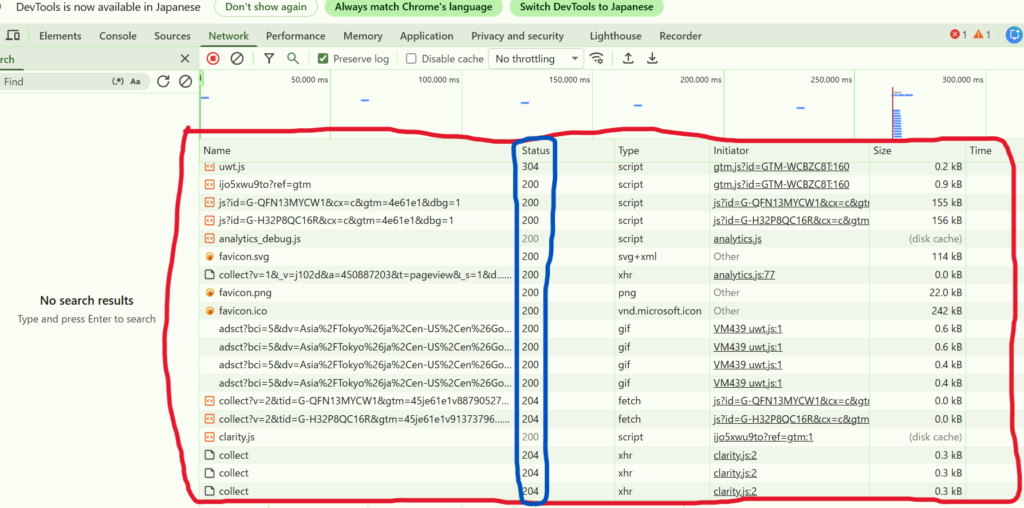1024x508 pixels.
Task: Enable the Disable cache checkbox
Action: tap(411, 59)
